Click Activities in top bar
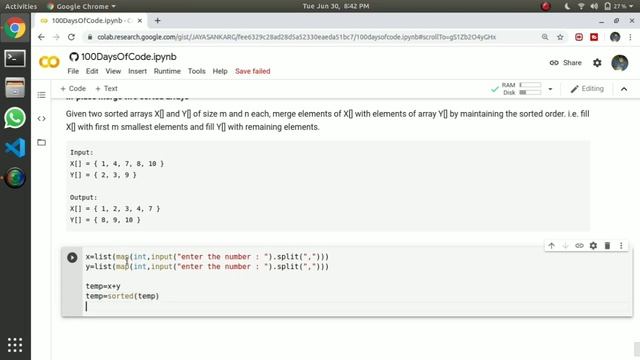 coord(21,6)
